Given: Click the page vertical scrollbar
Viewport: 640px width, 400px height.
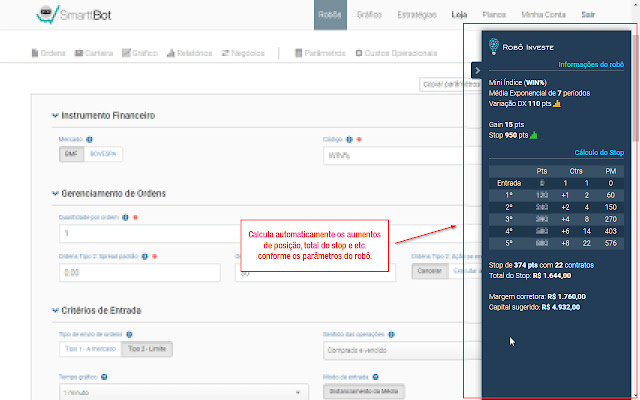Looking at the screenshot, I should click(636, 89).
